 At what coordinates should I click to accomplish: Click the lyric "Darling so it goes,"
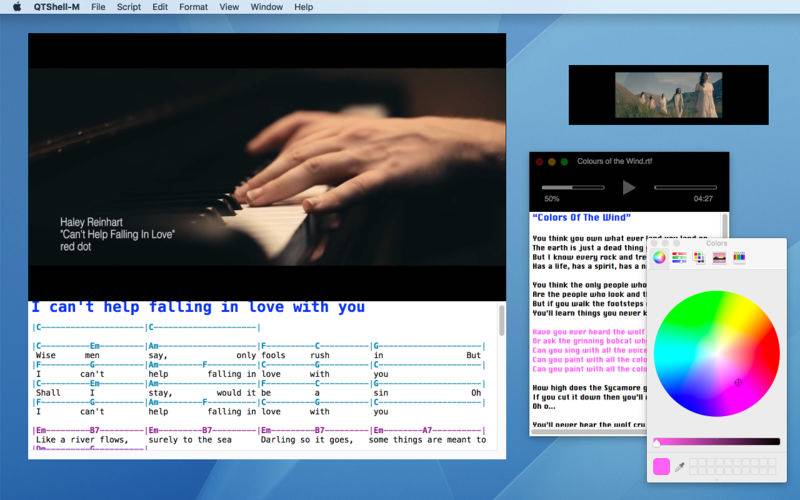coord(307,440)
